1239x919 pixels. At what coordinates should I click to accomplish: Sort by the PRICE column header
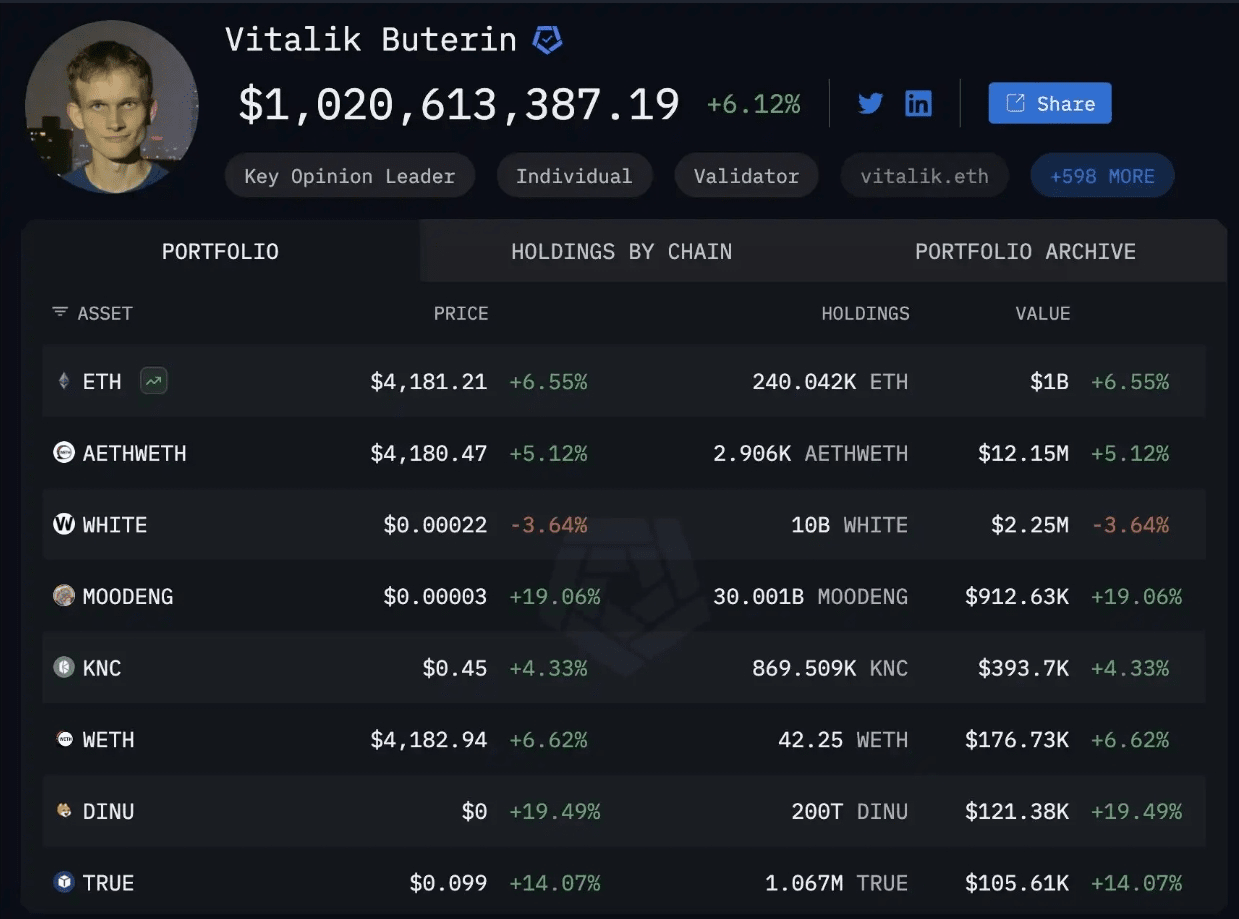point(461,313)
